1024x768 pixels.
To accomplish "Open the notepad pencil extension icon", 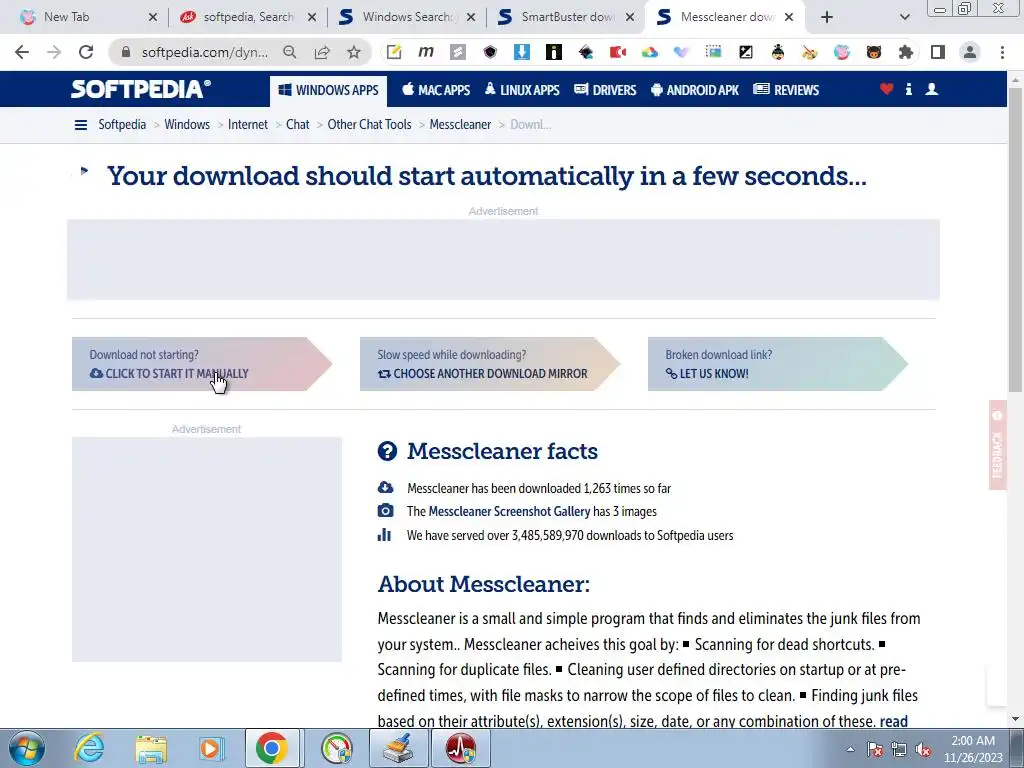I will coord(394,52).
